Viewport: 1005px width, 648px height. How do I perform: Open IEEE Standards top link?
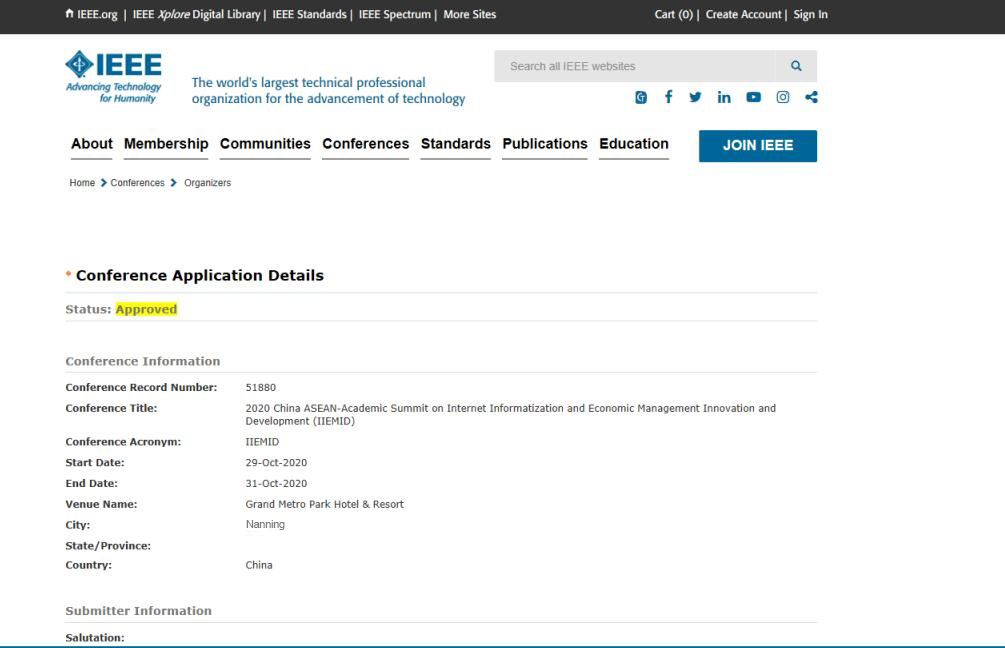tap(309, 14)
